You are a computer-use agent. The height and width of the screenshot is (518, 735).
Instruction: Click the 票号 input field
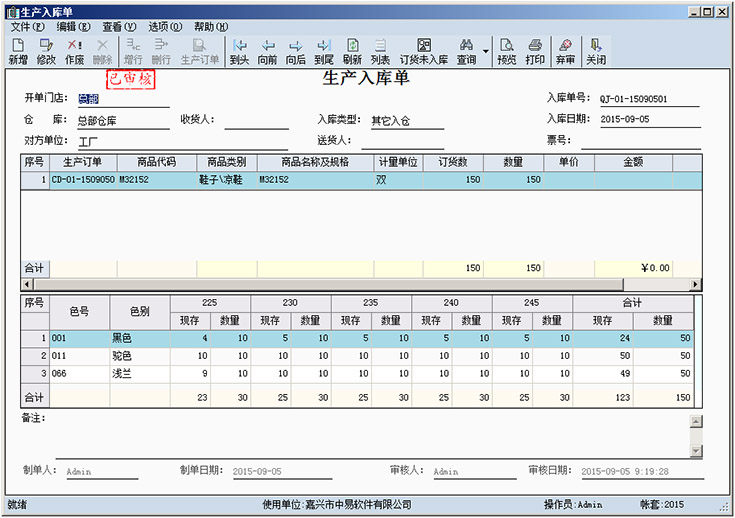[x=641, y=142]
